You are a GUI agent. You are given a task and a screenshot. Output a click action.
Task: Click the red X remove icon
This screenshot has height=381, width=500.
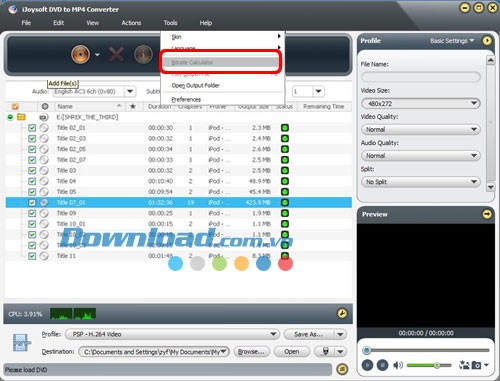116,54
